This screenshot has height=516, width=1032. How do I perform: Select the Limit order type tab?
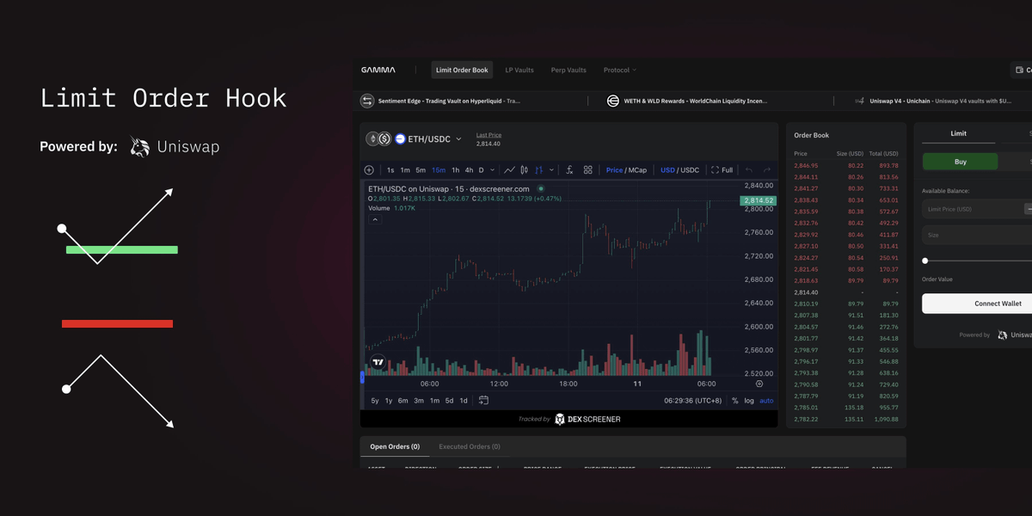(x=958, y=134)
